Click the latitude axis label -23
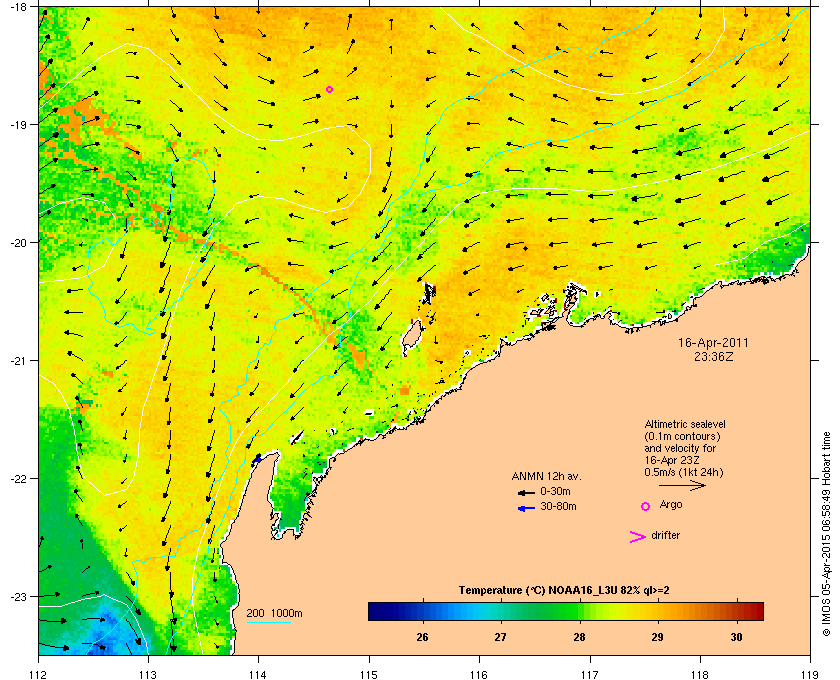This screenshot has width=840, height=680. coord(18,596)
